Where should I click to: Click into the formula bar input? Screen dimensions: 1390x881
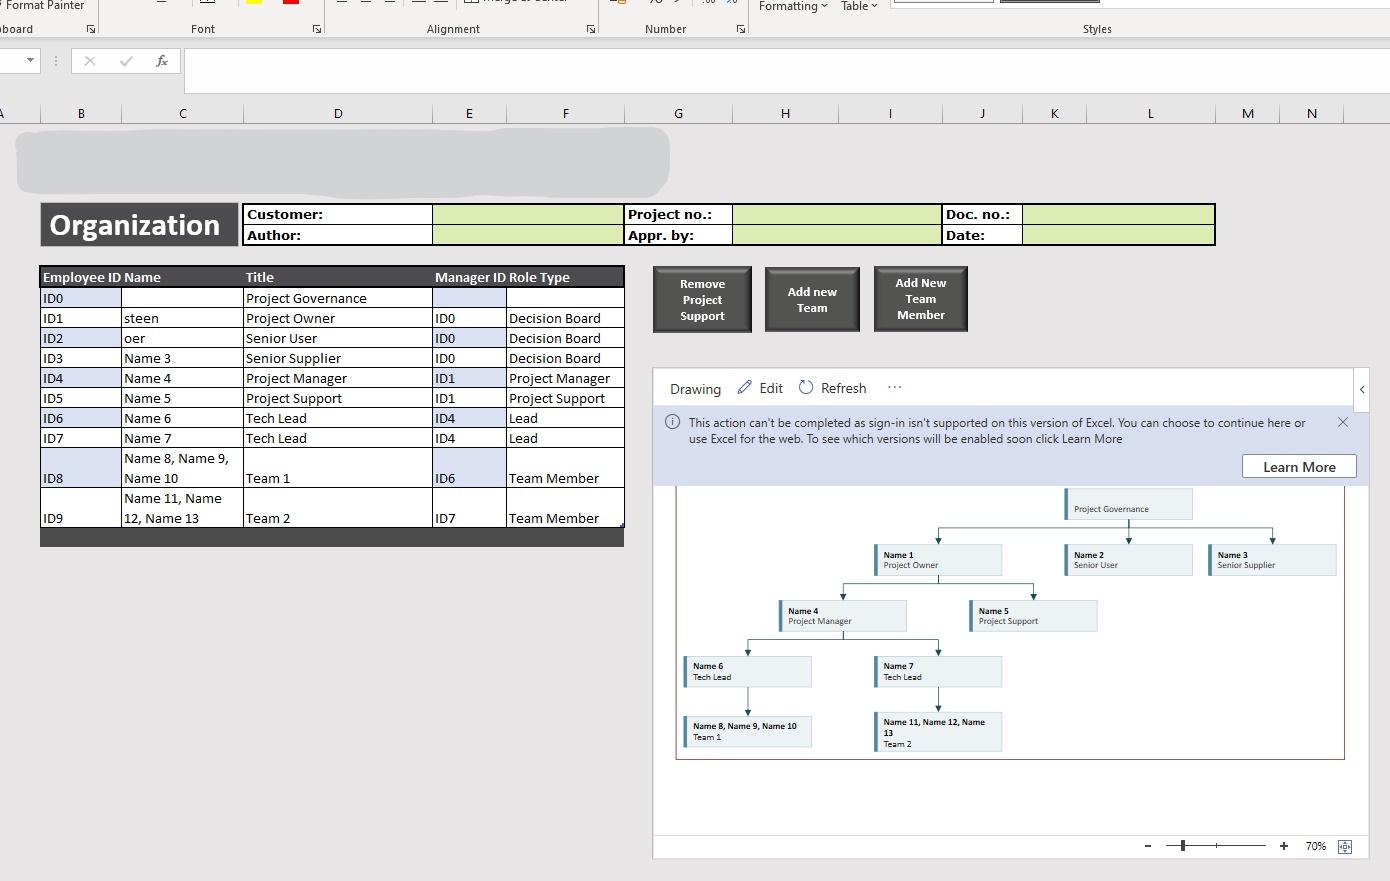pos(786,71)
